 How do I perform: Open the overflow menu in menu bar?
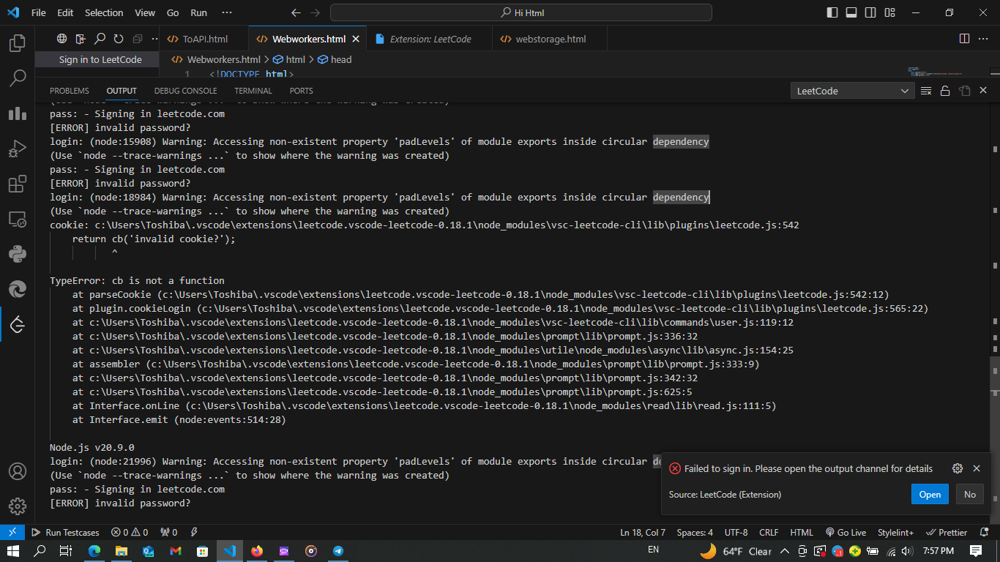pos(227,13)
